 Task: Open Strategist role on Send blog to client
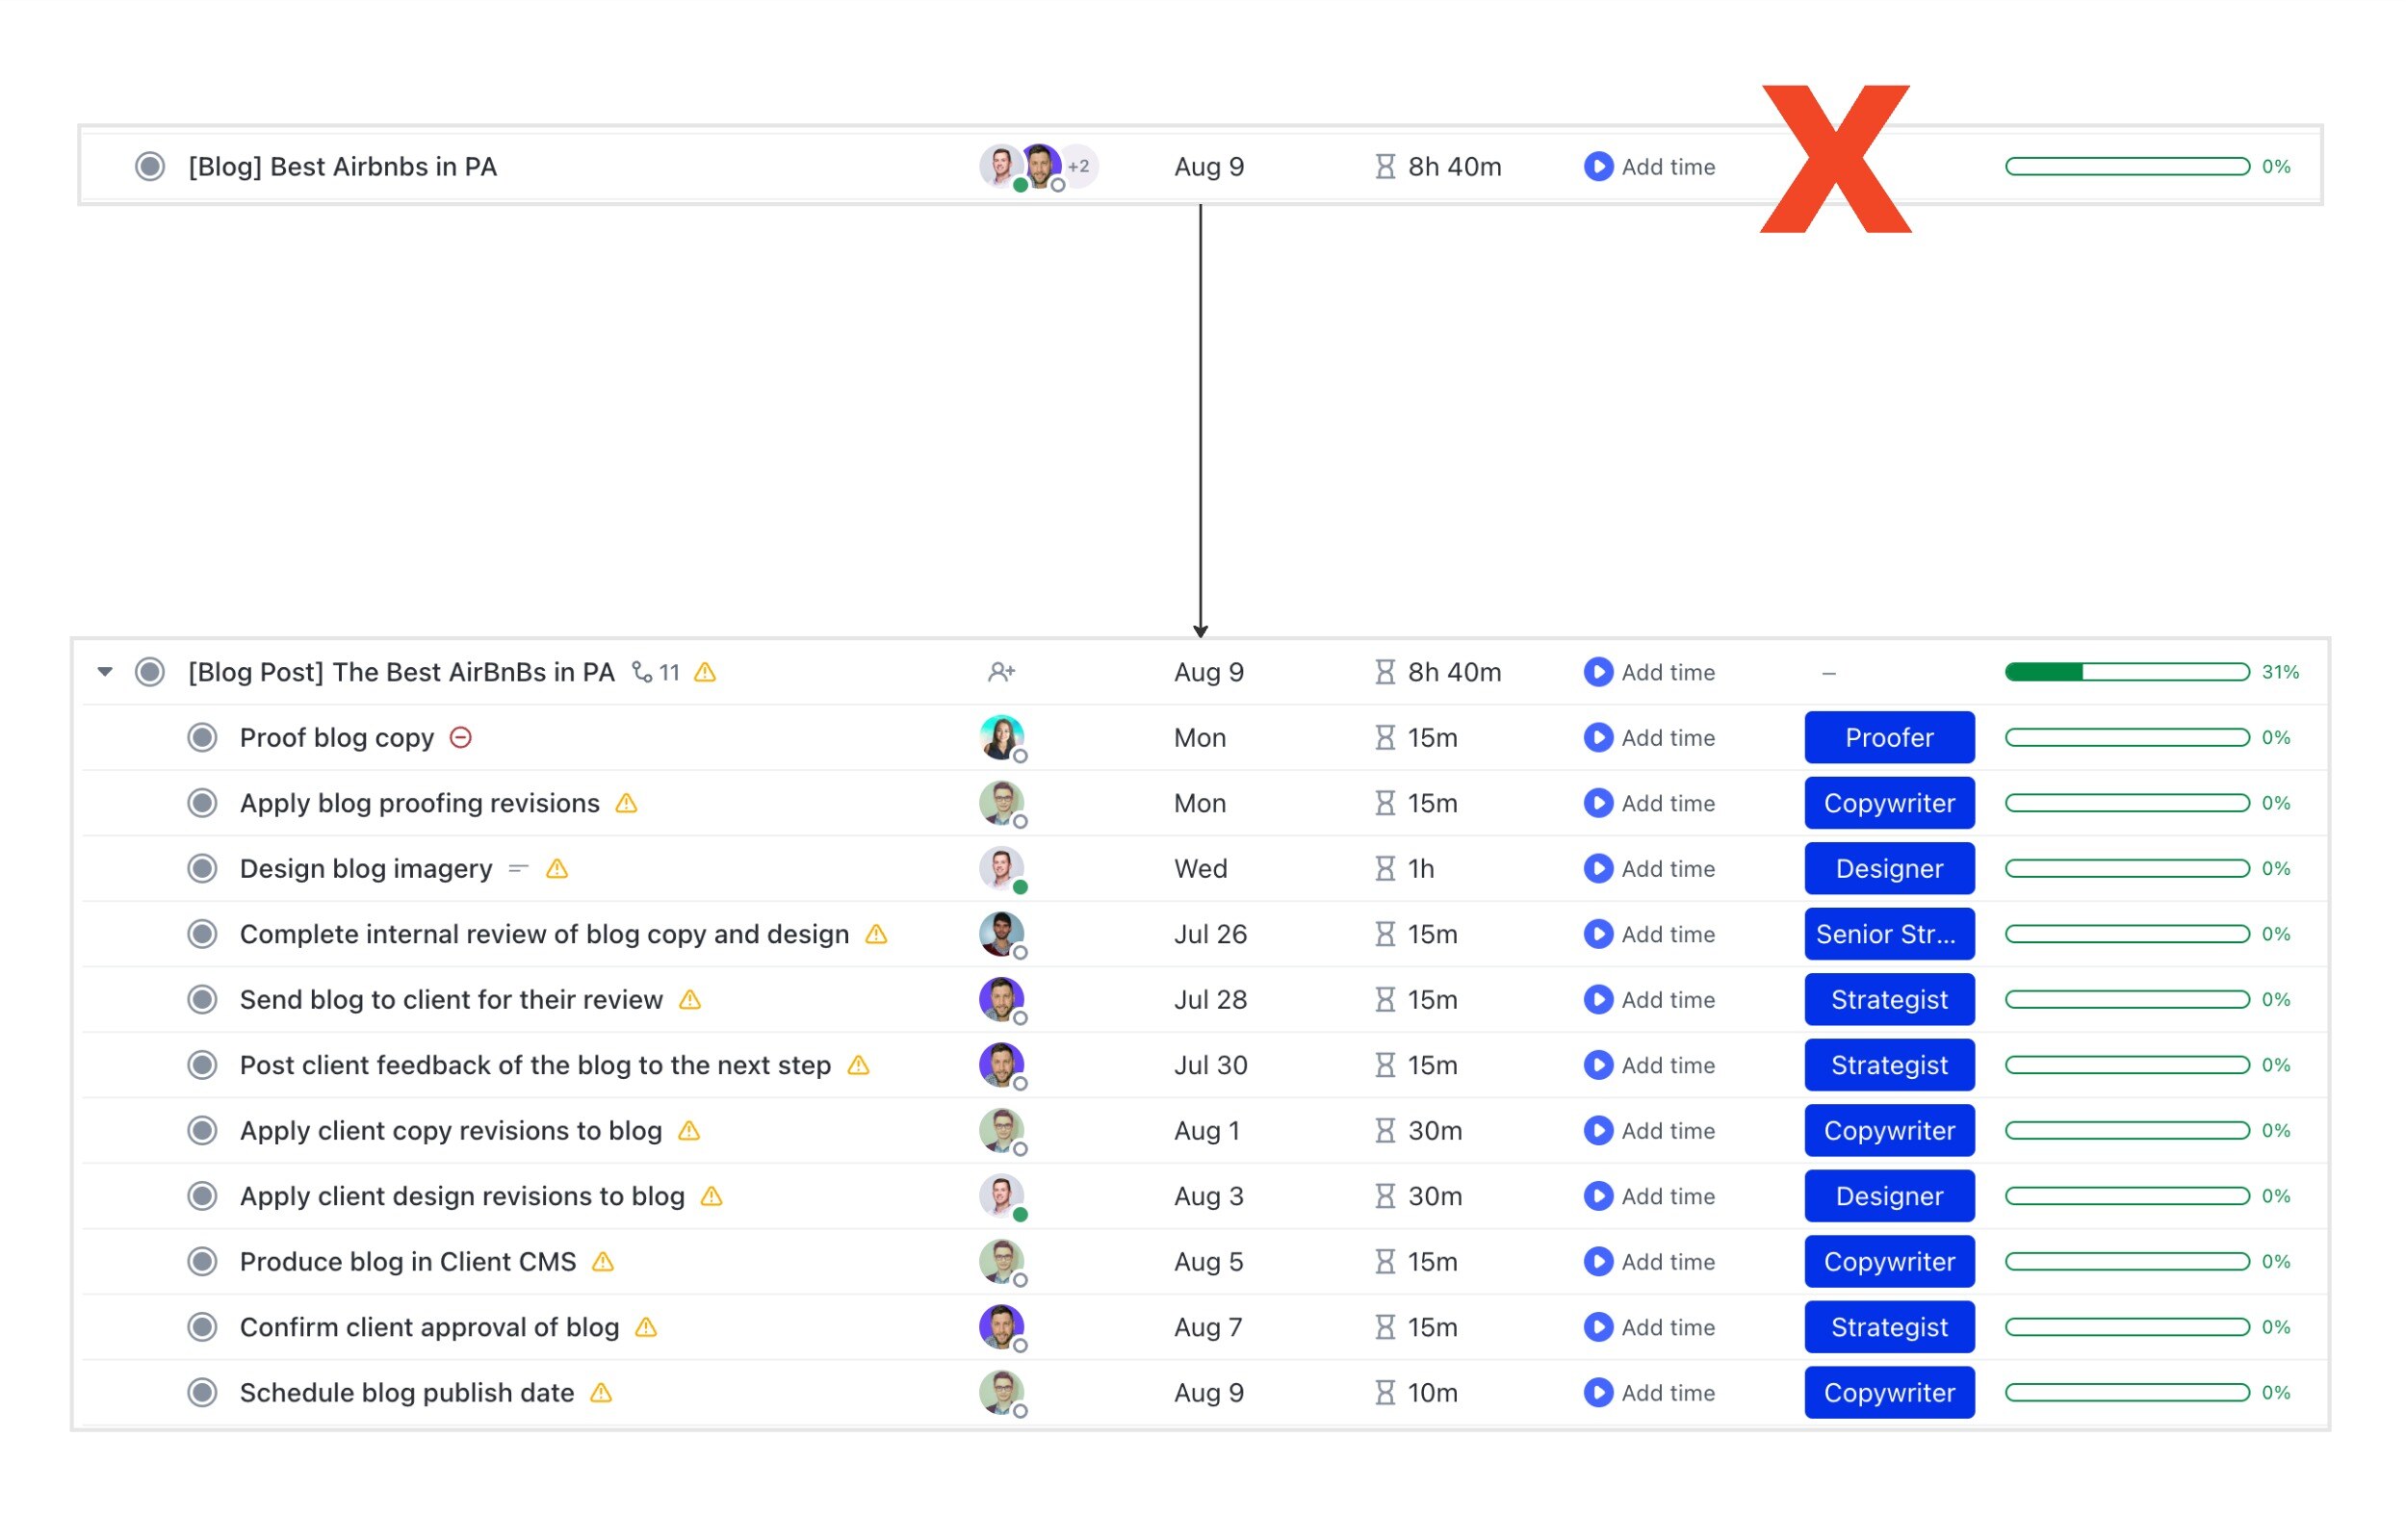(x=1889, y=1000)
